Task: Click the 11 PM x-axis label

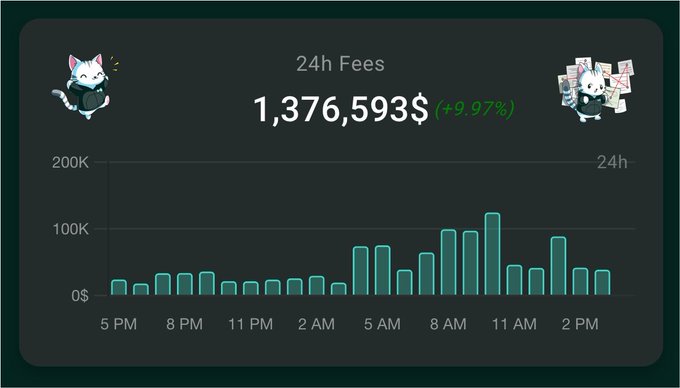Action: tap(251, 324)
